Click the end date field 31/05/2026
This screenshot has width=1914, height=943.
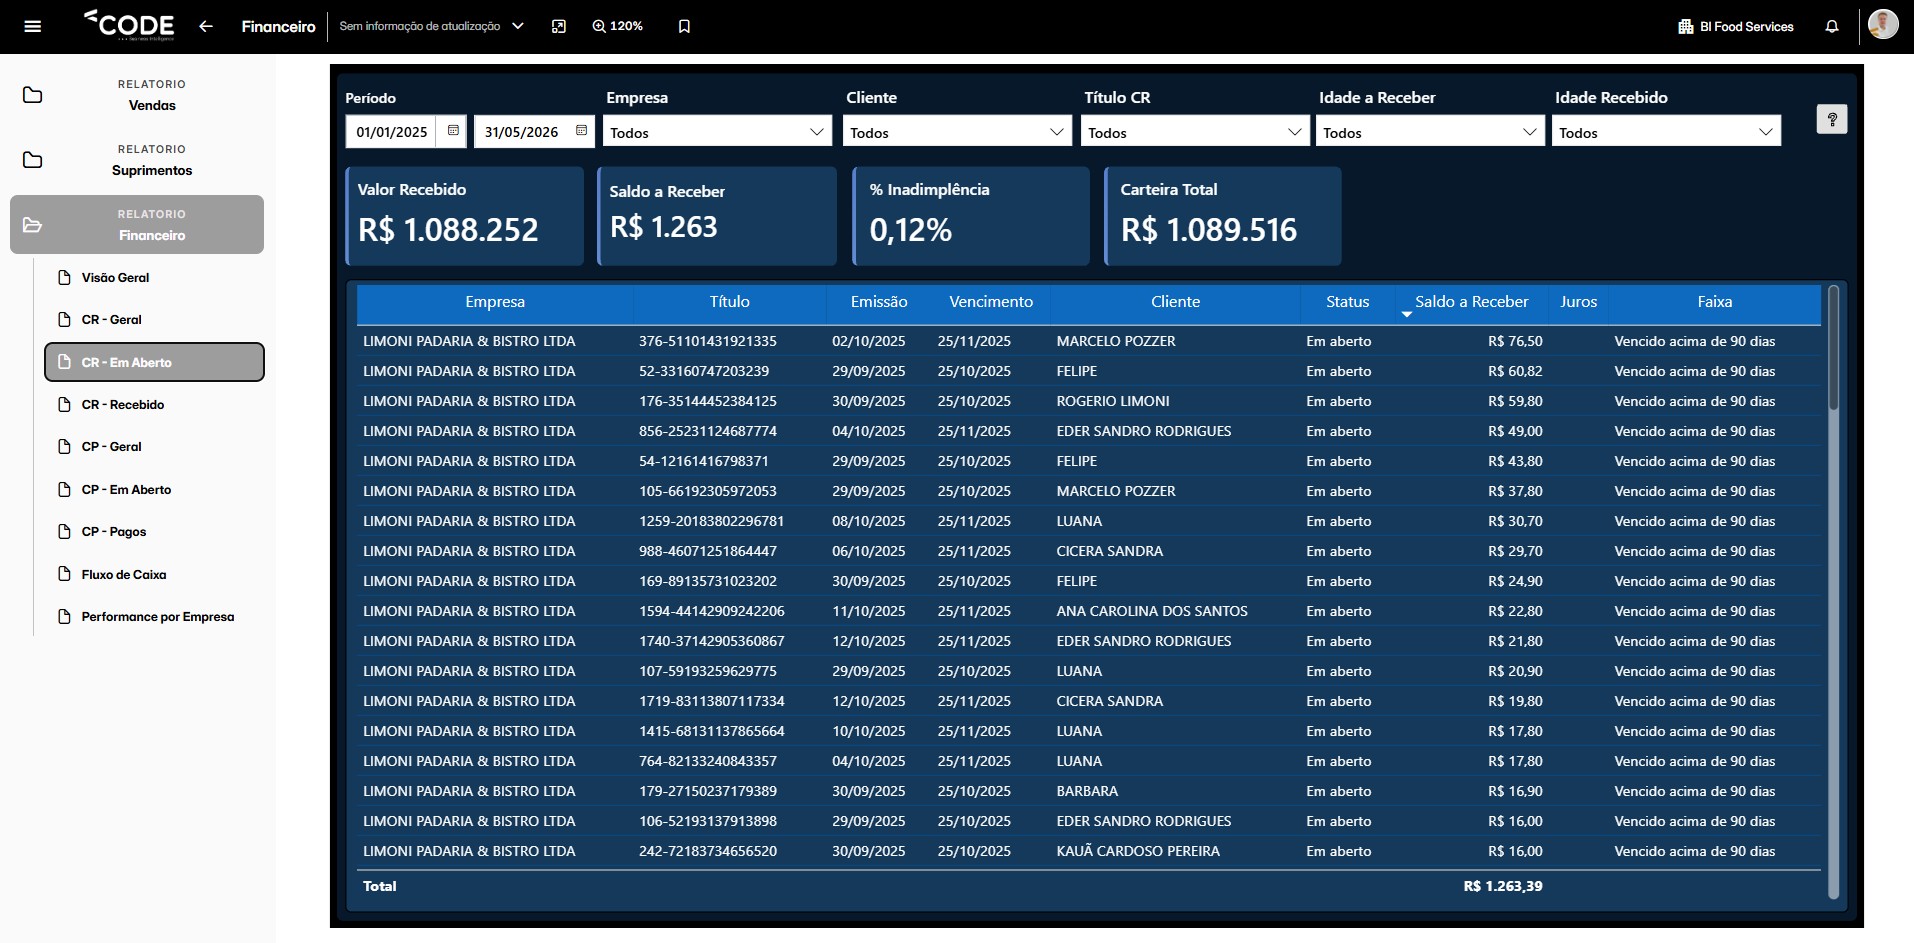click(521, 132)
